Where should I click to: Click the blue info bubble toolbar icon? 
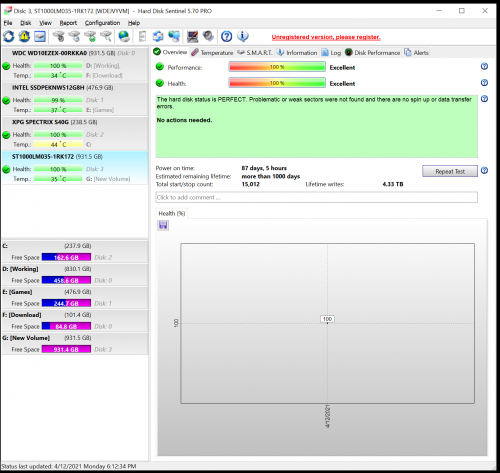coord(243,36)
